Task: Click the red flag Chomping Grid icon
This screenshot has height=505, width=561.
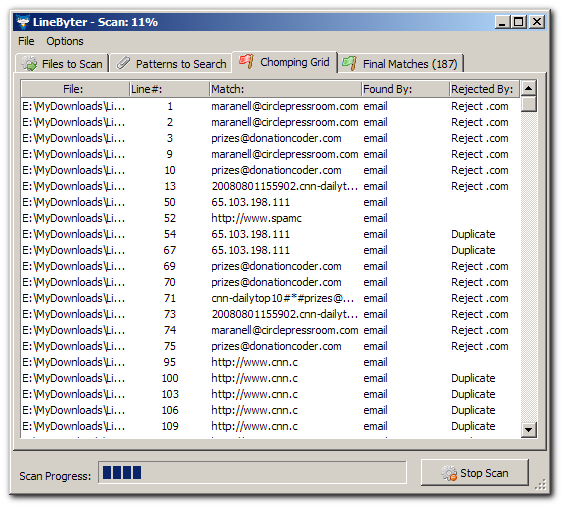Action: [x=246, y=61]
